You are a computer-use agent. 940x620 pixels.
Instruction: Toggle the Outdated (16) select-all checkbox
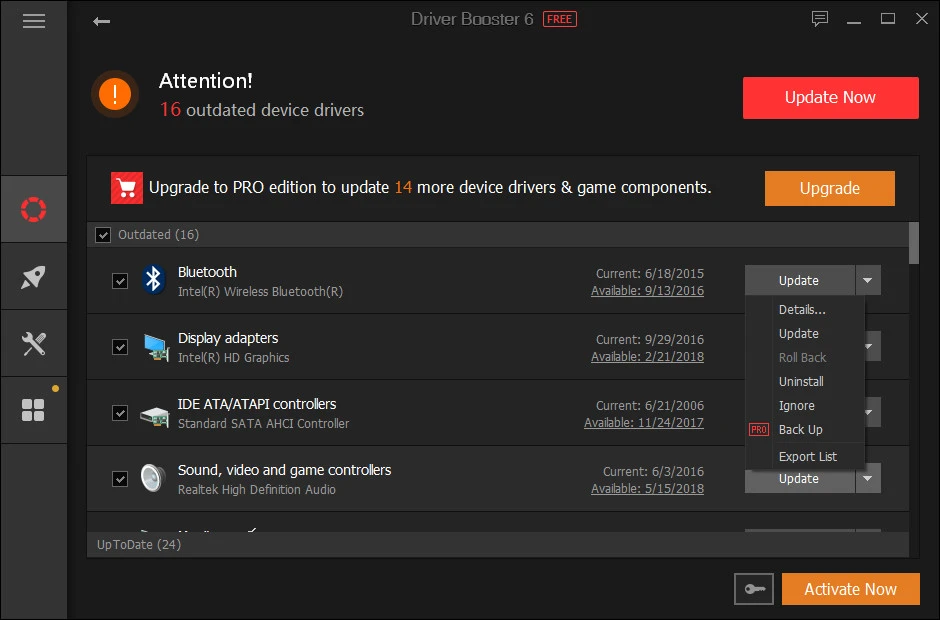102,235
